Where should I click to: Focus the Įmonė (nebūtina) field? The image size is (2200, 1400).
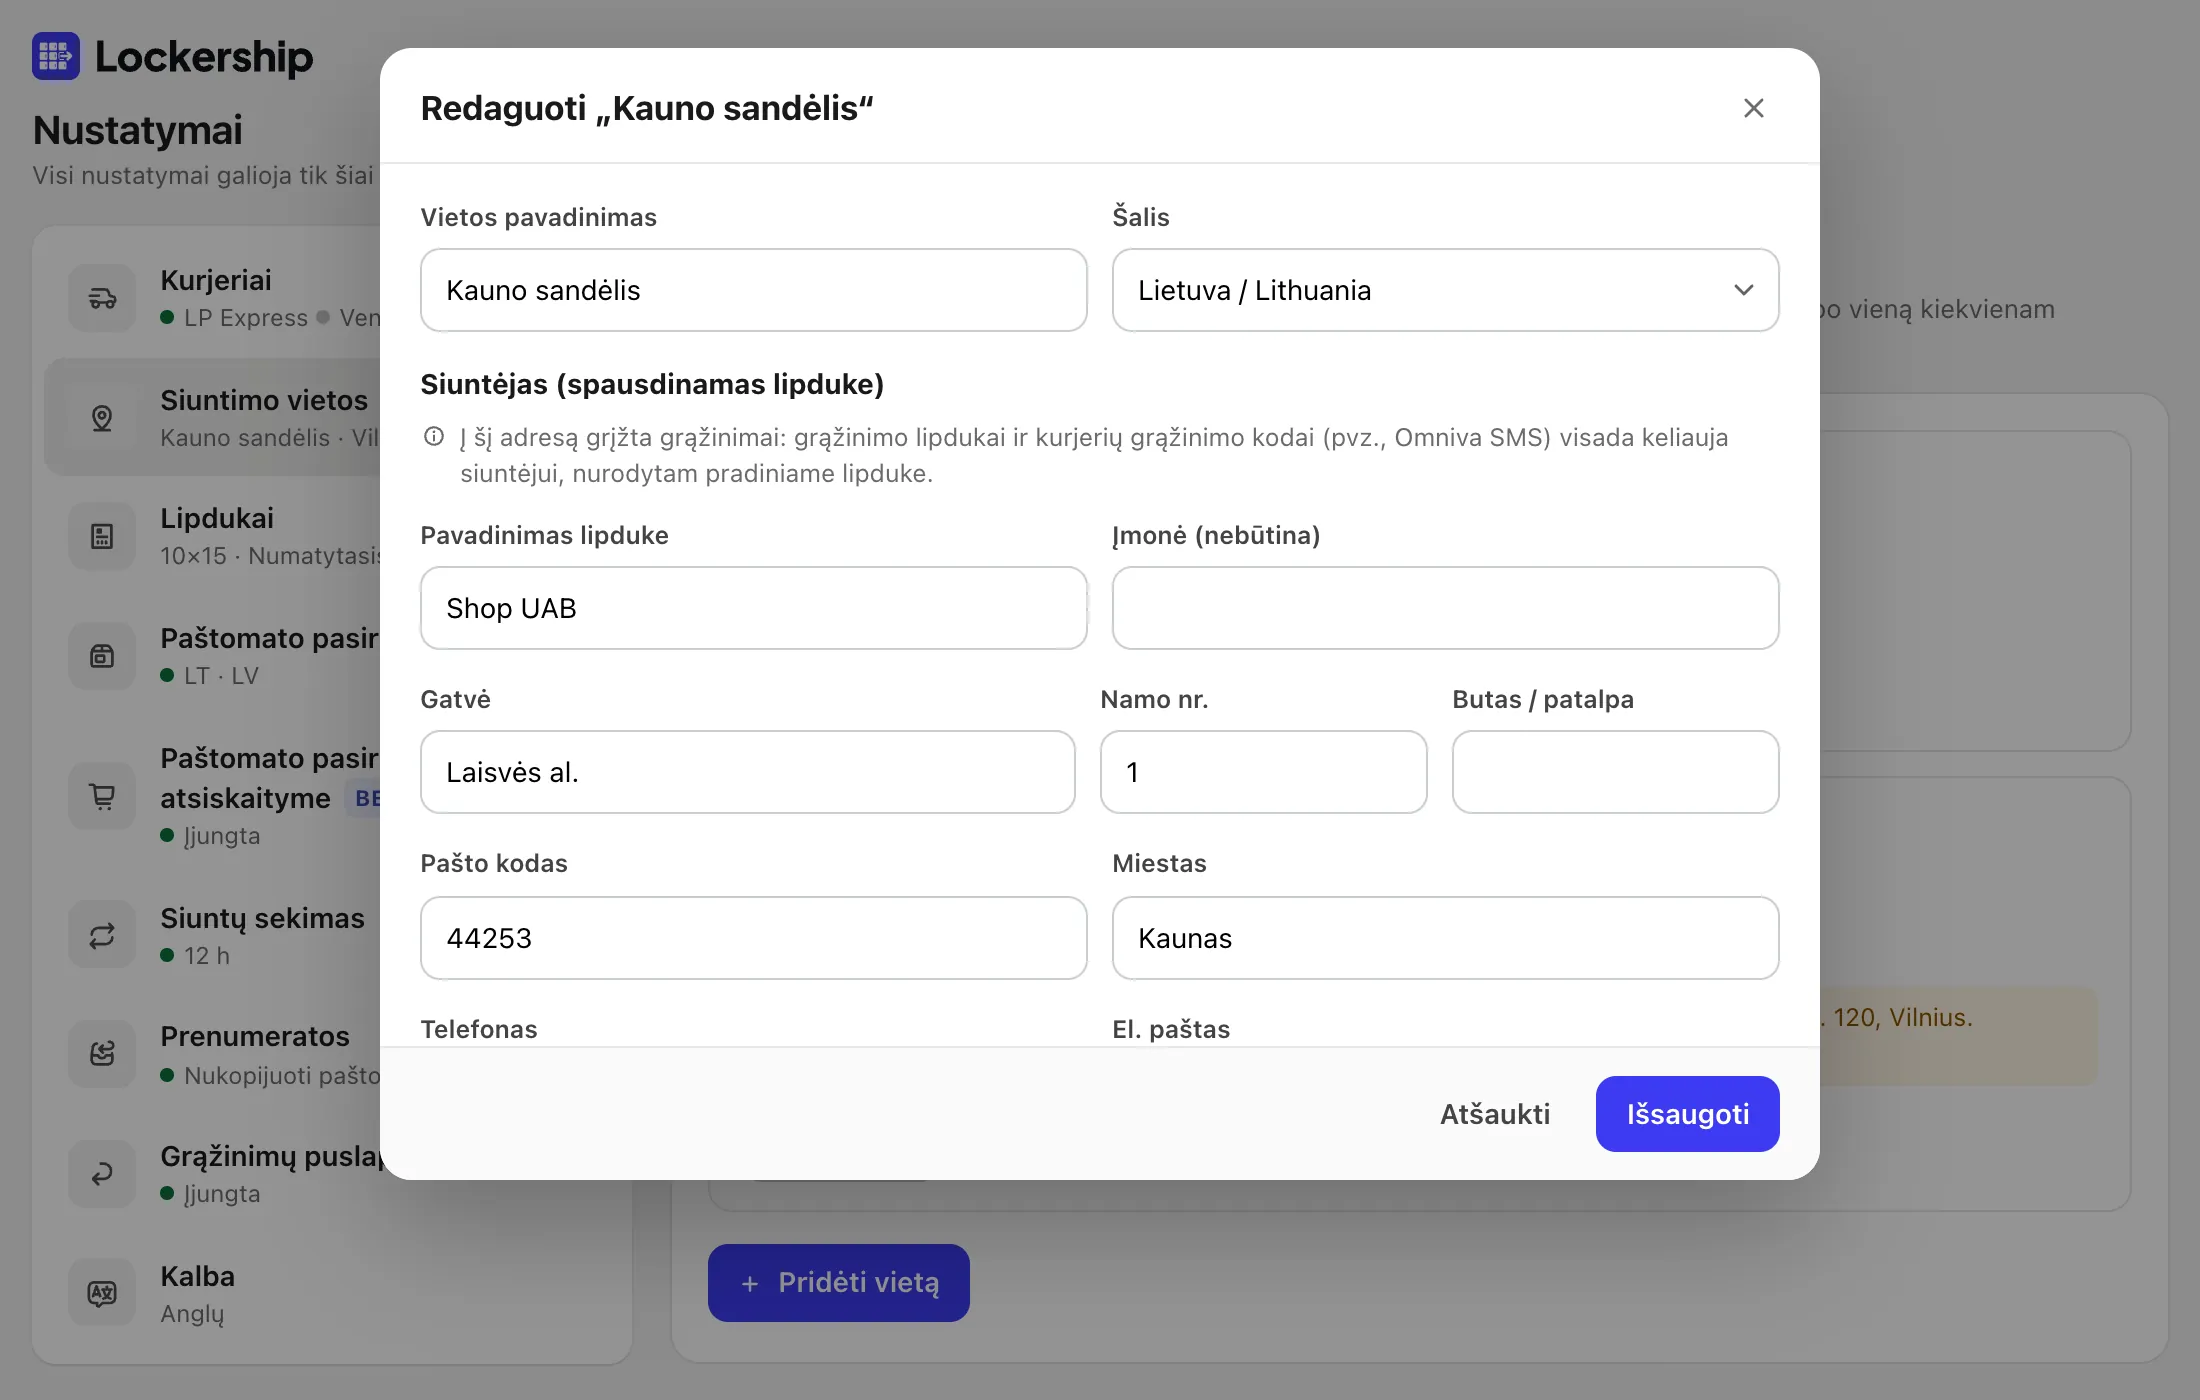[x=1445, y=608]
